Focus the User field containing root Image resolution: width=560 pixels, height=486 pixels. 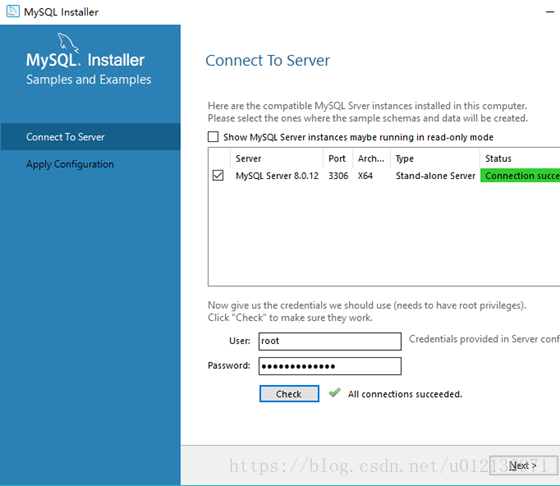click(330, 341)
